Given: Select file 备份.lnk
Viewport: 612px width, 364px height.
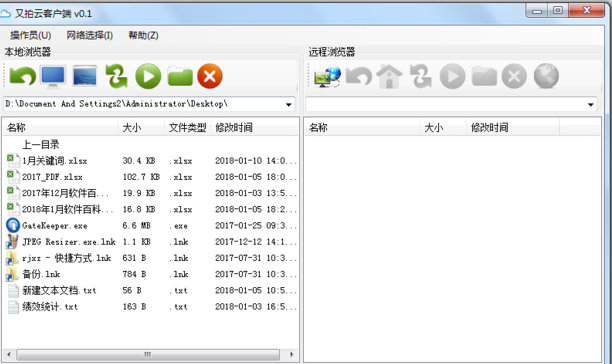Looking at the screenshot, I should tap(41, 274).
